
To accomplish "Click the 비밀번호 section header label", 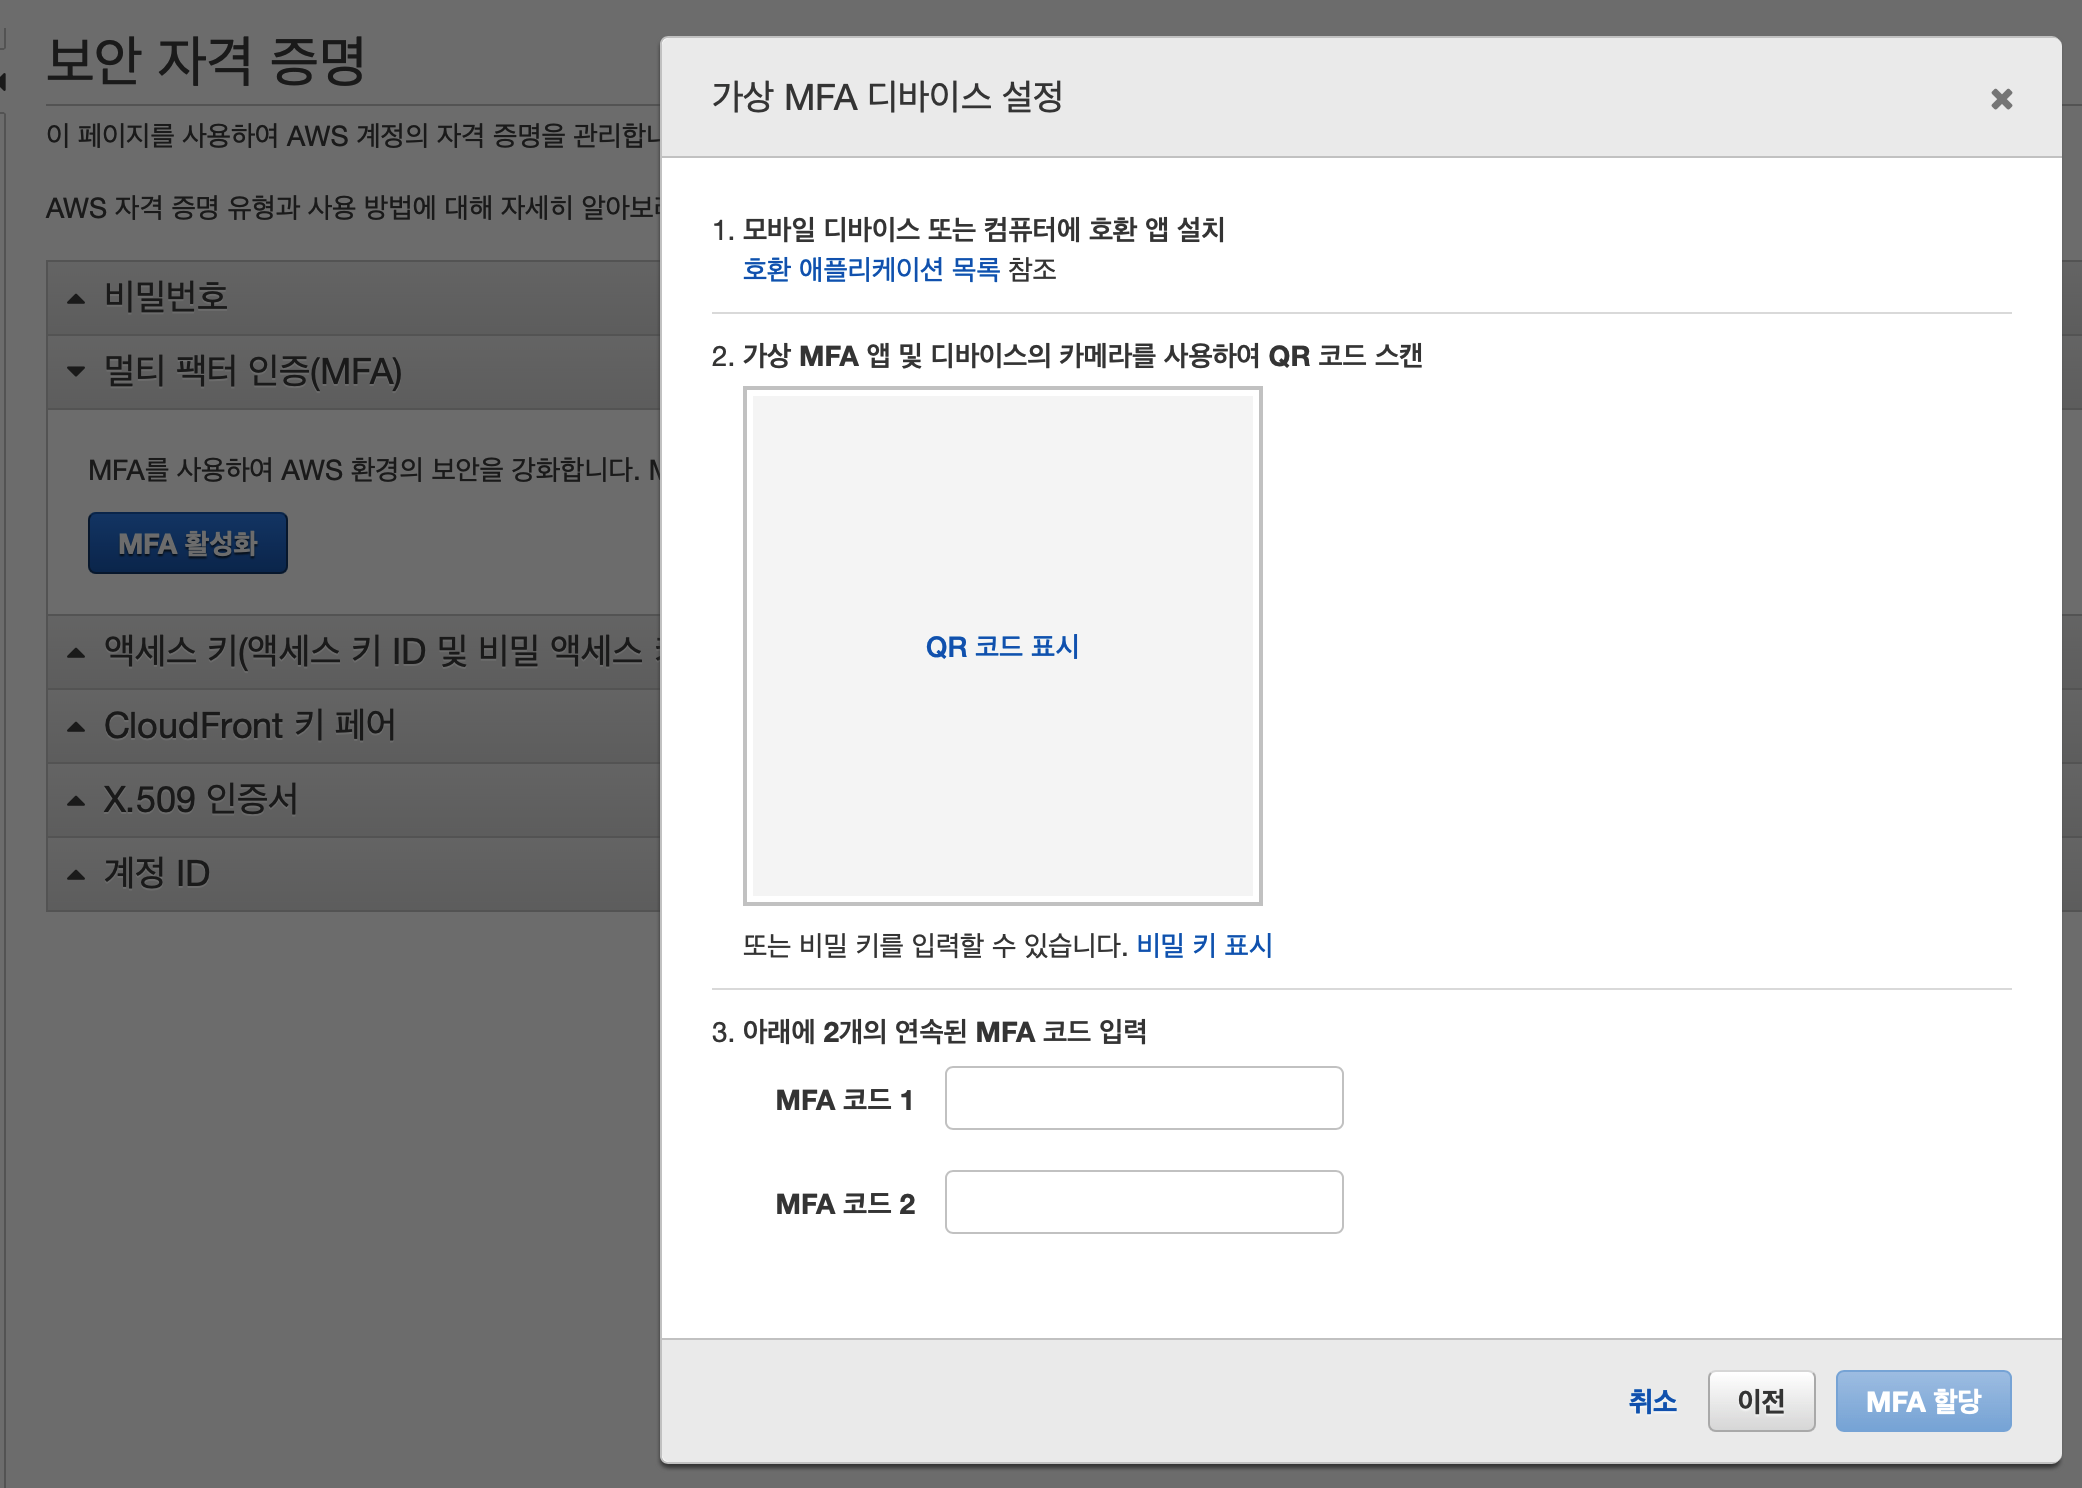I will (166, 297).
